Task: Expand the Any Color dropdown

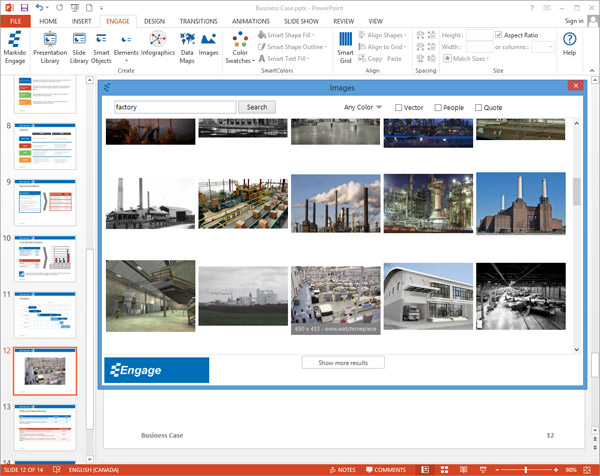Action: pyautogui.click(x=363, y=107)
